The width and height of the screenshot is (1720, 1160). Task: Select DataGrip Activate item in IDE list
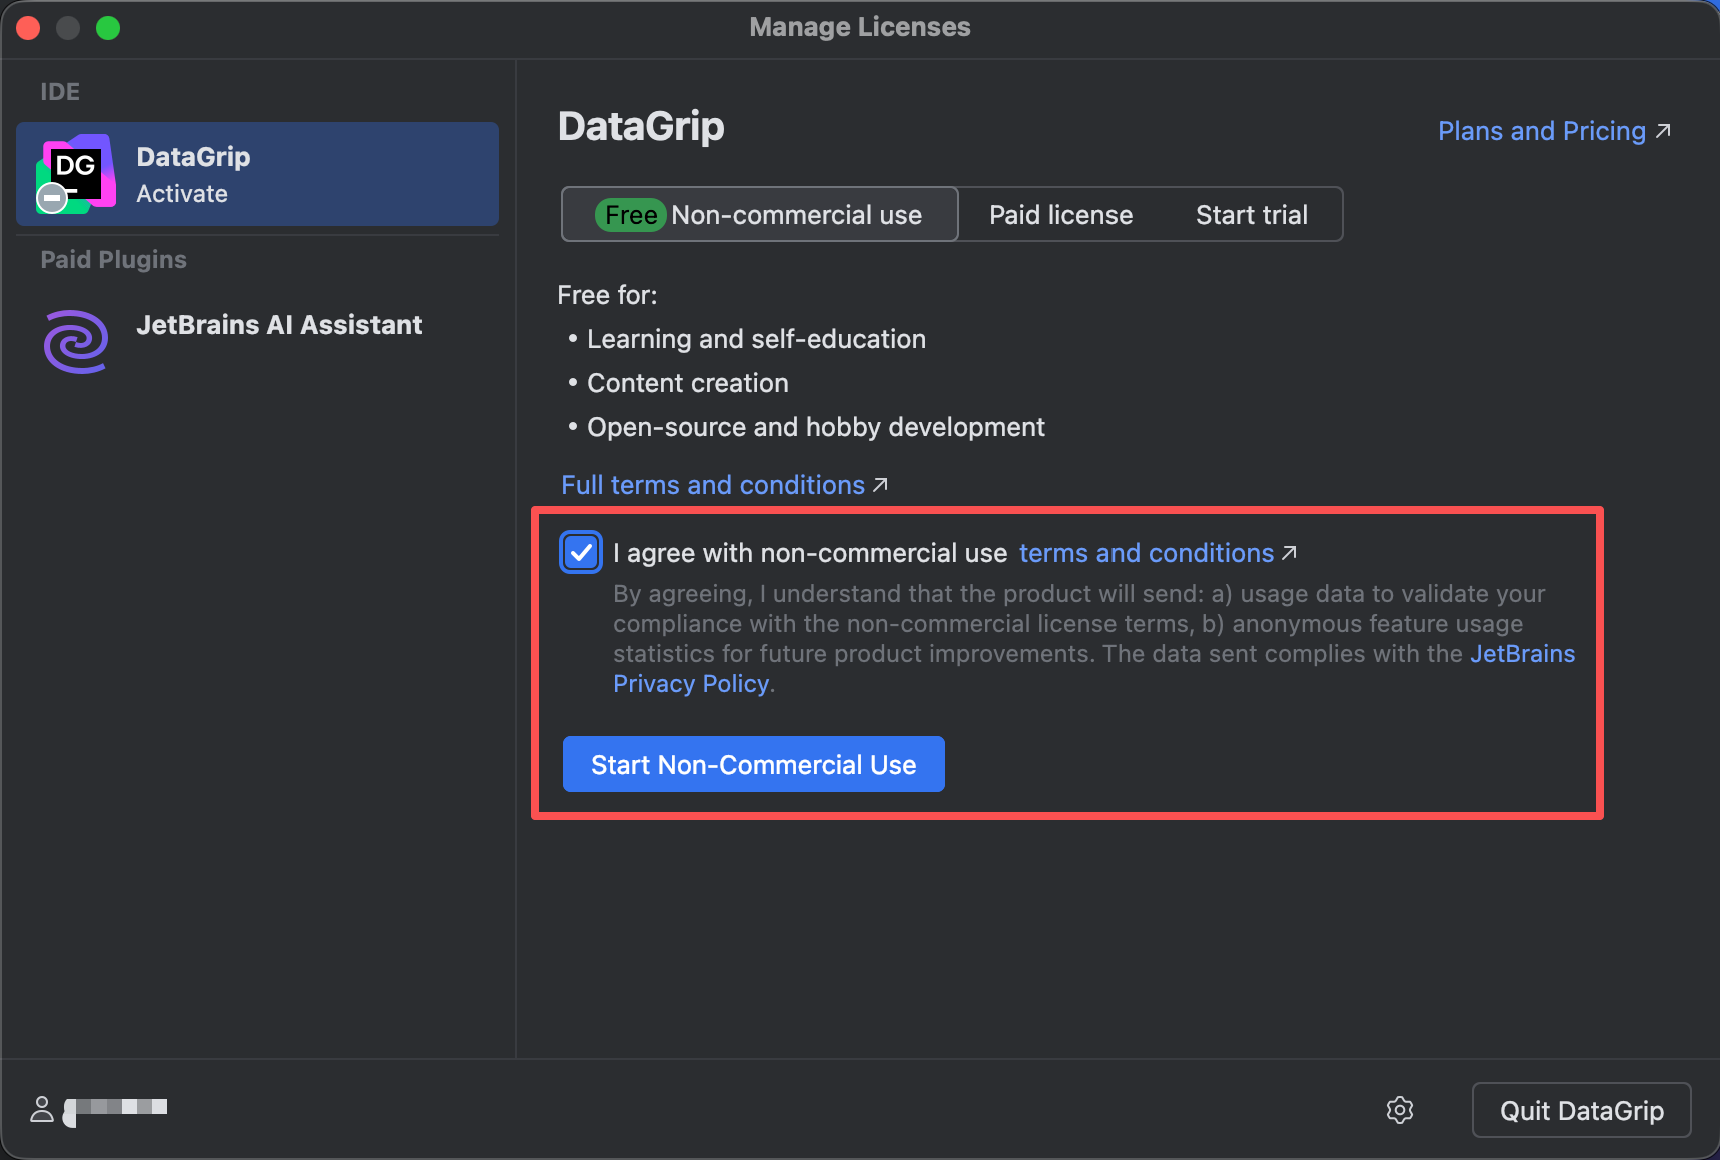click(x=257, y=174)
